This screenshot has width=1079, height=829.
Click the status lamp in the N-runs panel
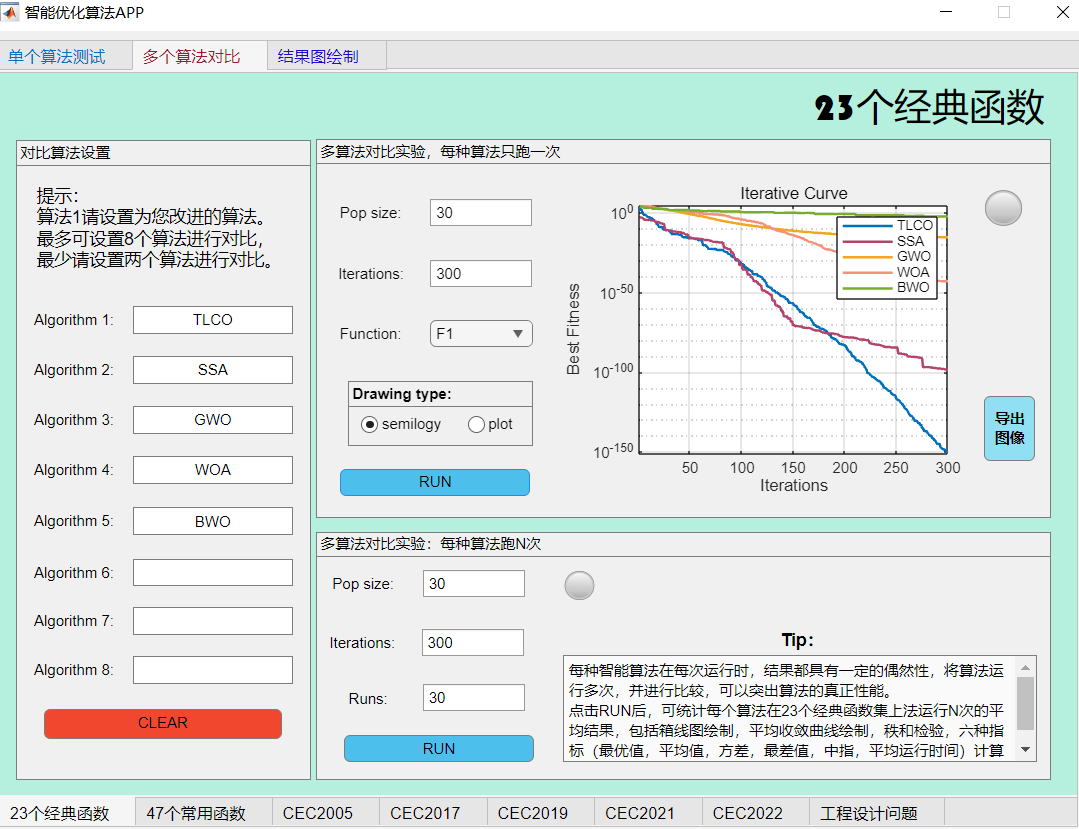coord(579,585)
